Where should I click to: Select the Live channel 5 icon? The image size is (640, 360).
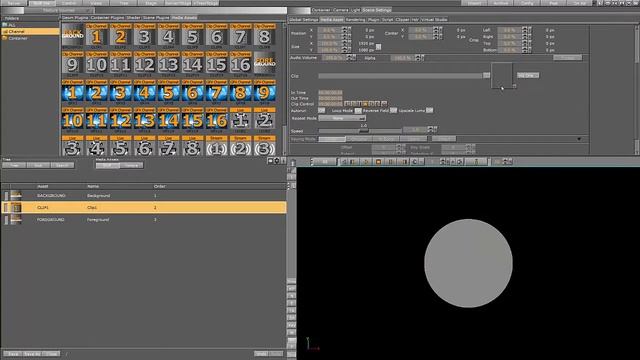click(x=120, y=146)
